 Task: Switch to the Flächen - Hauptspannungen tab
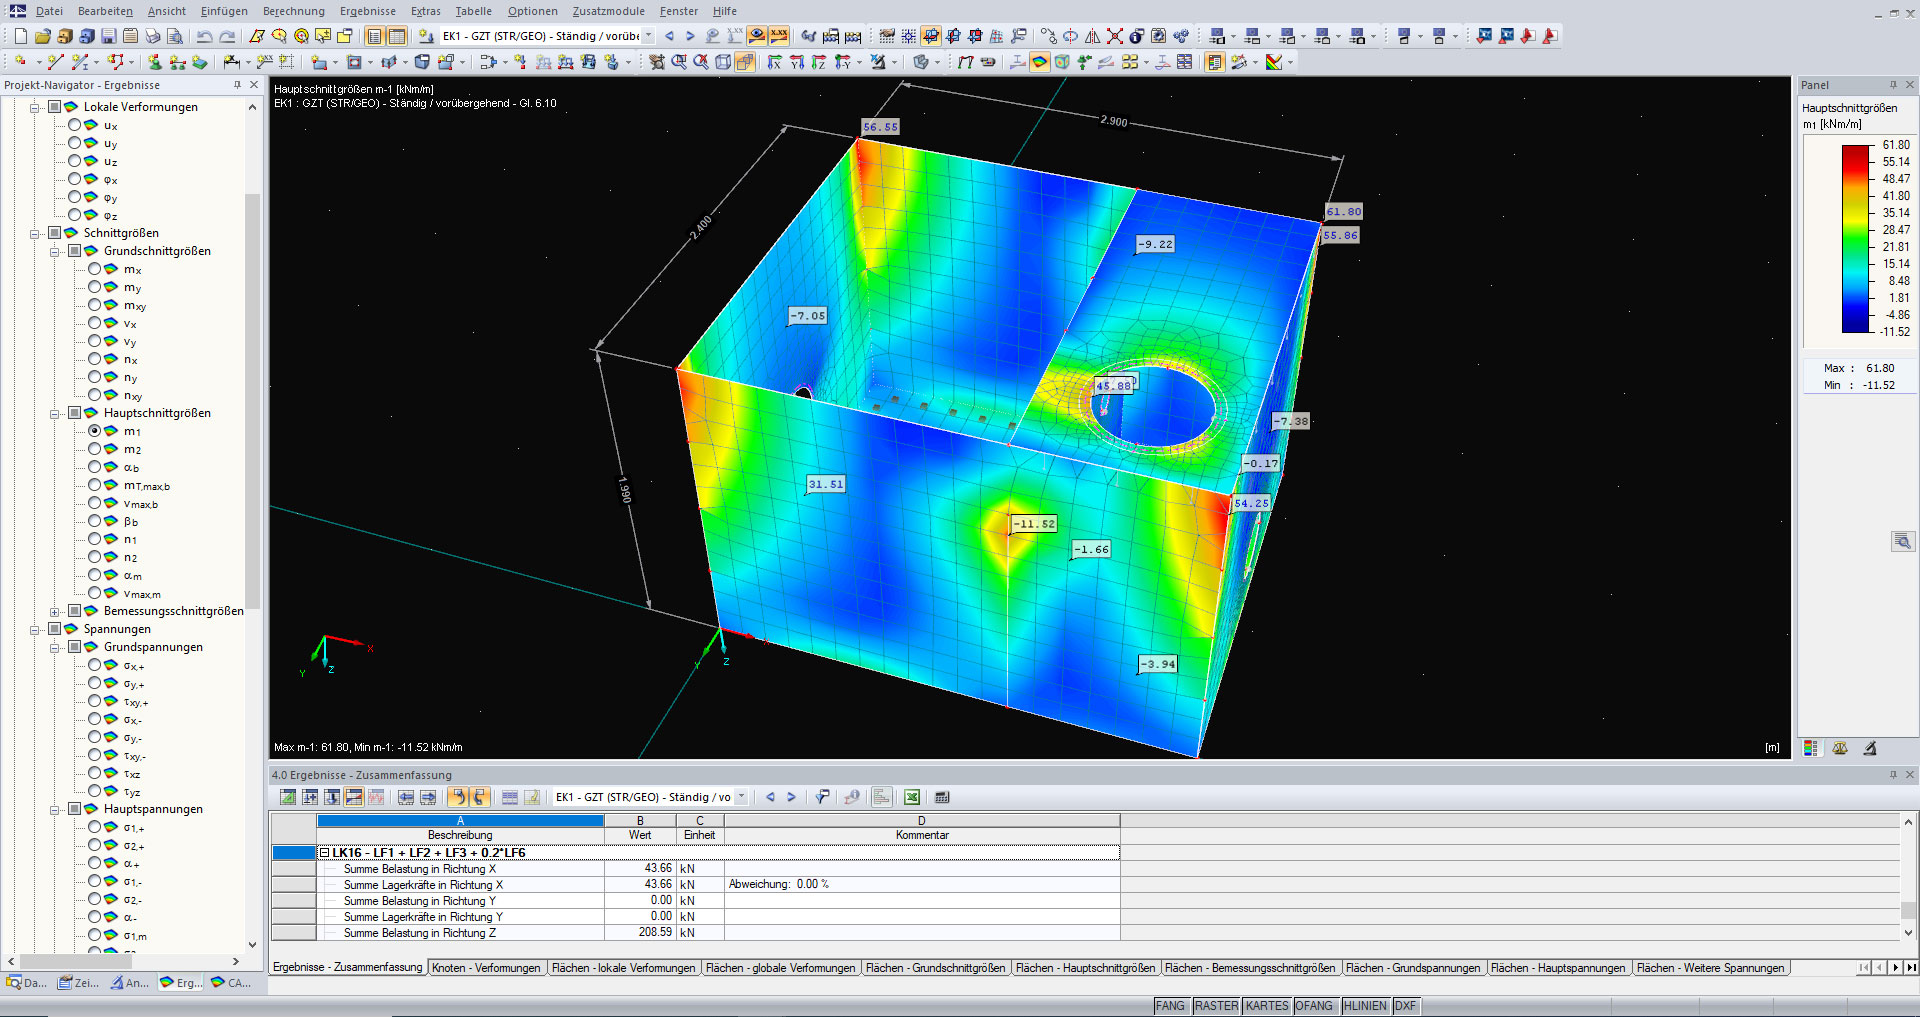tap(1557, 968)
